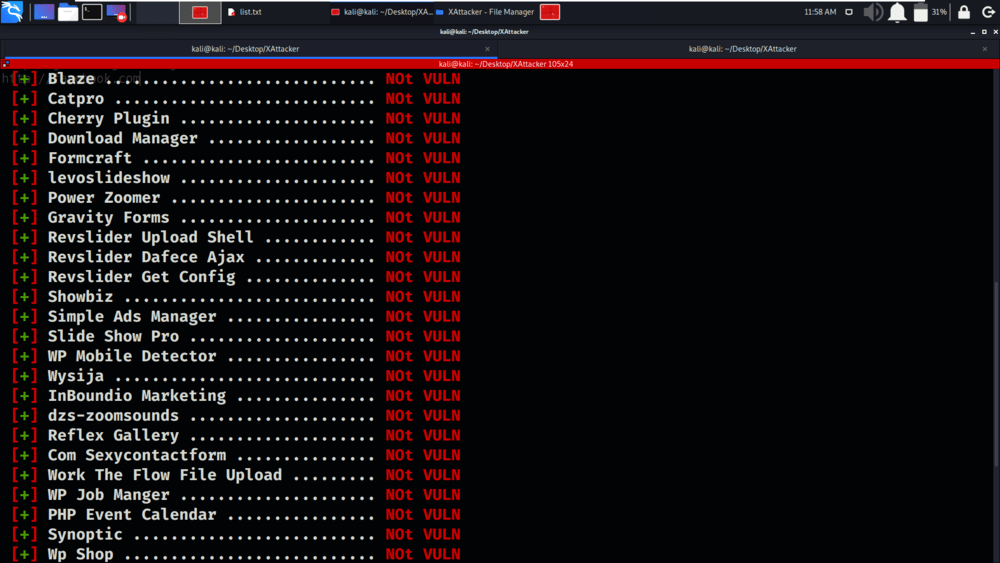The height and width of the screenshot is (563, 1000).
Task: Click 'NOt VULN' result beside Gravity Forms
Action: tap(423, 217)
